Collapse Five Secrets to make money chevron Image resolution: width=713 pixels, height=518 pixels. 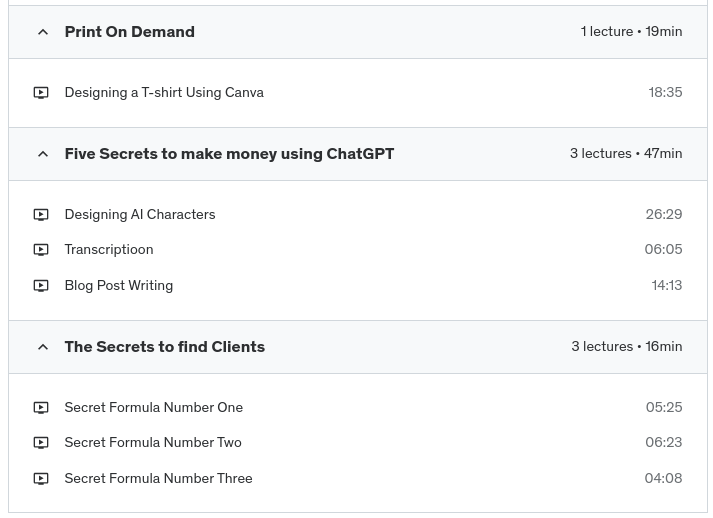pyautogui.click(x=43, y=154)
